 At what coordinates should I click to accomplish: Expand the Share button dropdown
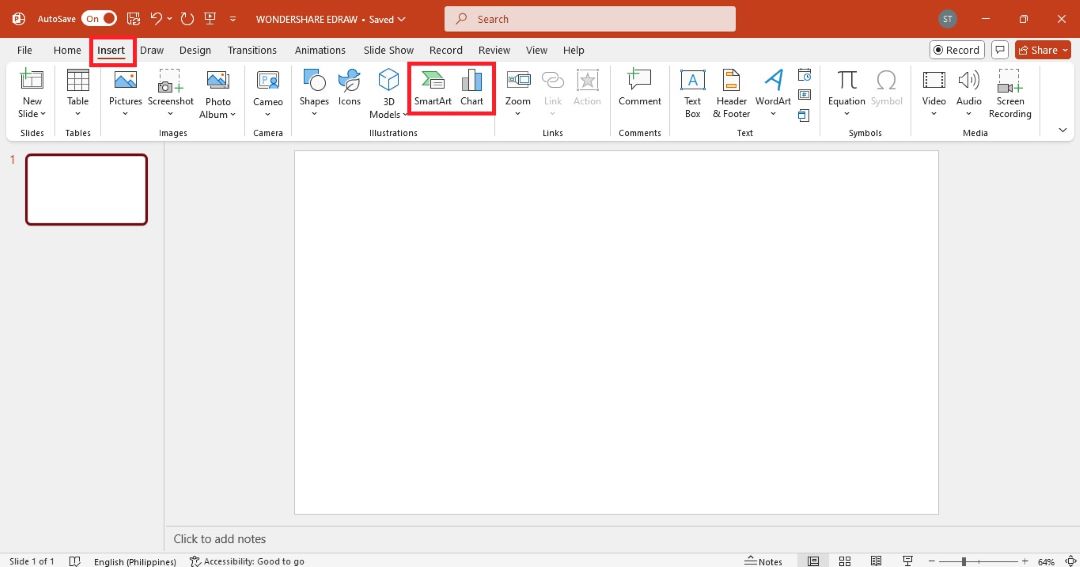click(x=1066, y=50)
